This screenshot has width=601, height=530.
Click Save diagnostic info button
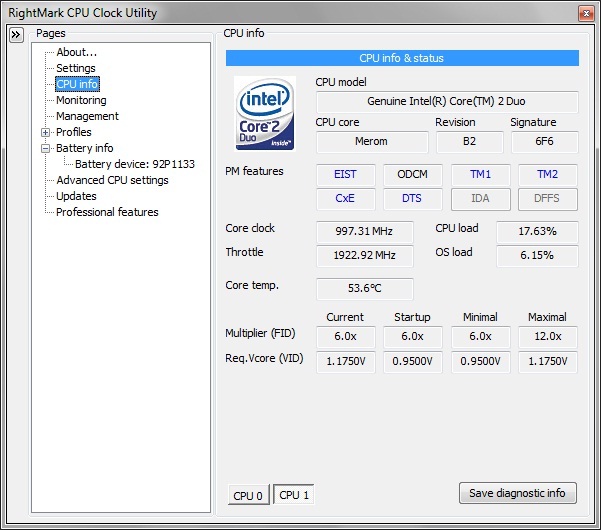pos(517,493)
